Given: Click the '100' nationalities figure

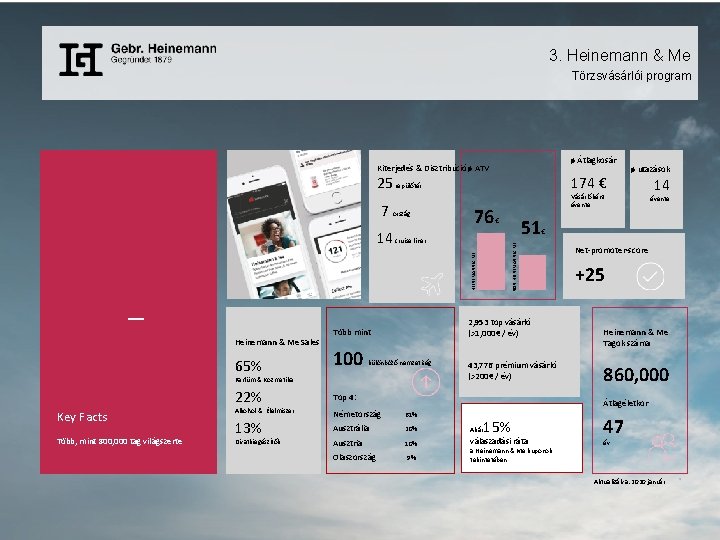Looking at the screenshot, I should (348, 359).
